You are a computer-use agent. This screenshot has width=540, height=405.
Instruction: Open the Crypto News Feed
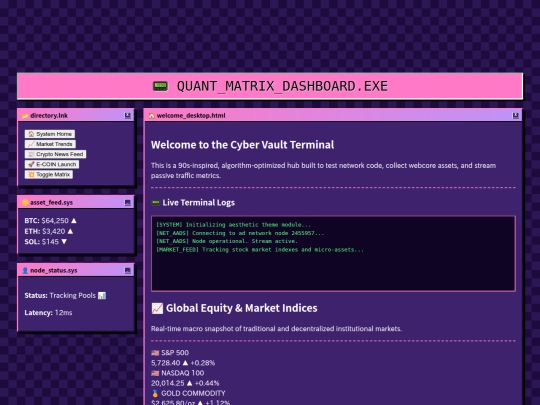[x=55, y=154]
